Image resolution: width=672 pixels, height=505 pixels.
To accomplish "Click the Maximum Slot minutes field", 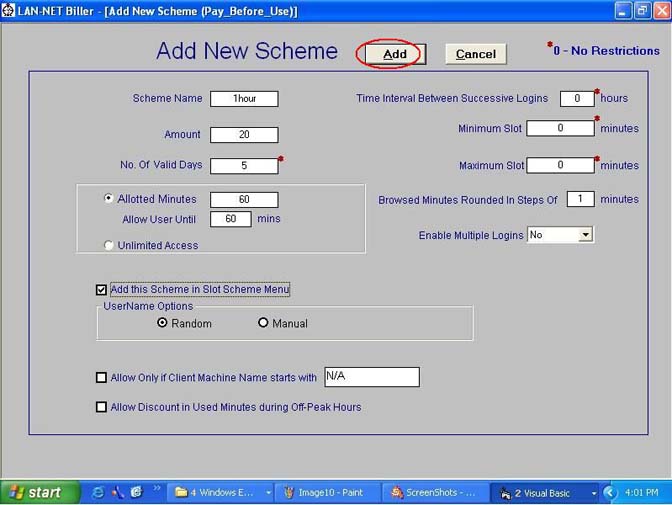I will tap(560, 165).
